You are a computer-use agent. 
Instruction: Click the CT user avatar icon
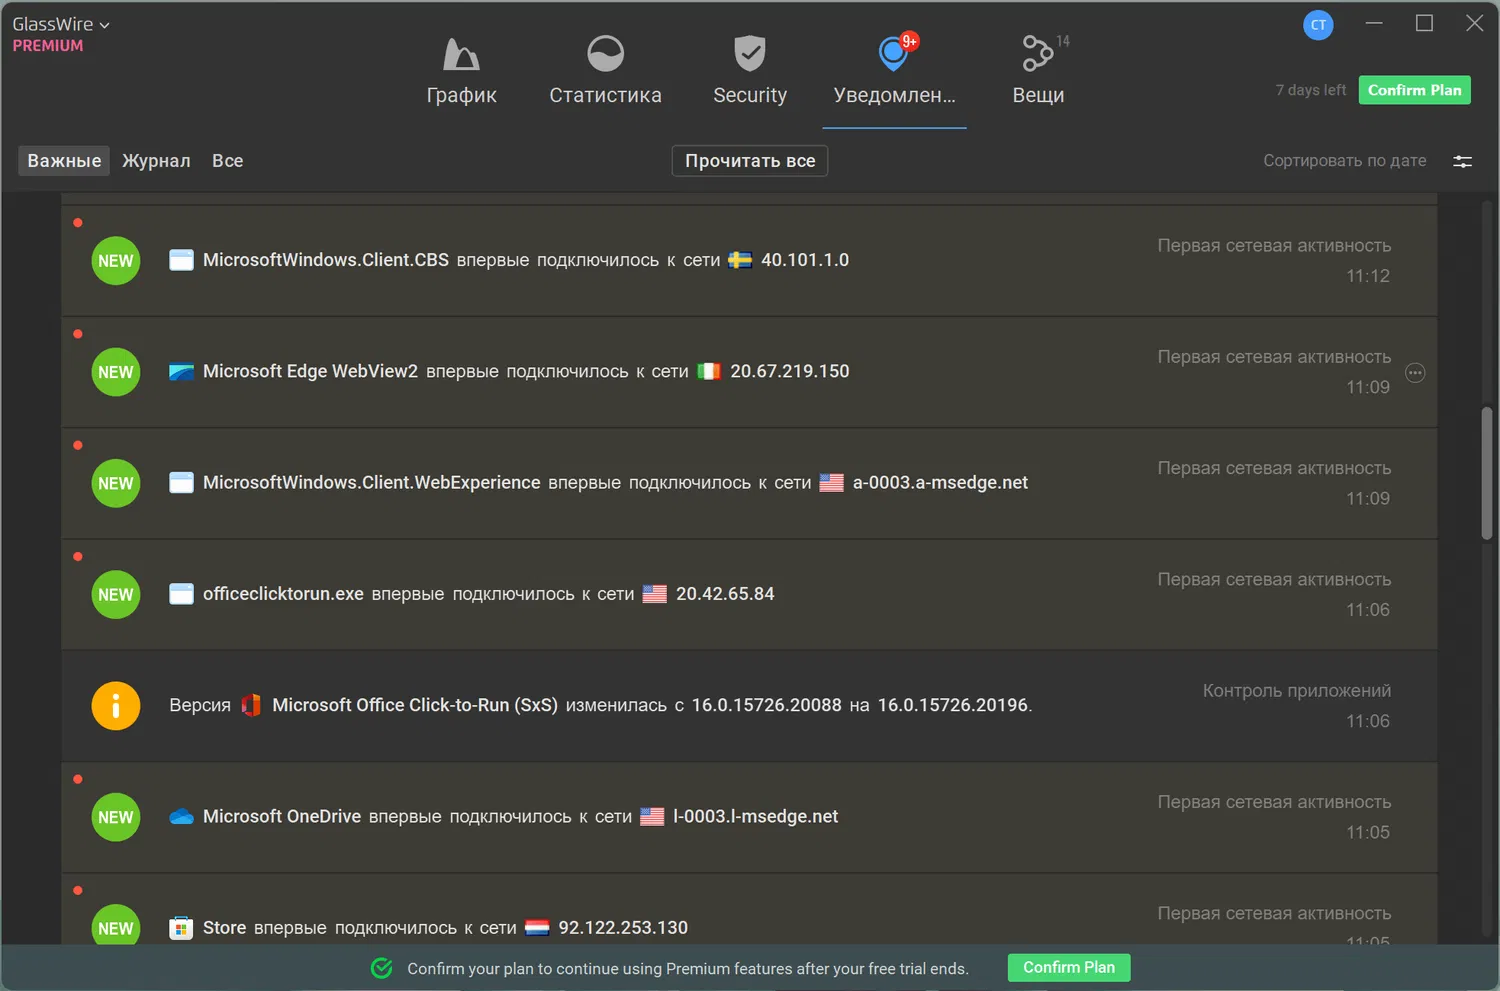pyautogui.click(x=1318, y=25)
